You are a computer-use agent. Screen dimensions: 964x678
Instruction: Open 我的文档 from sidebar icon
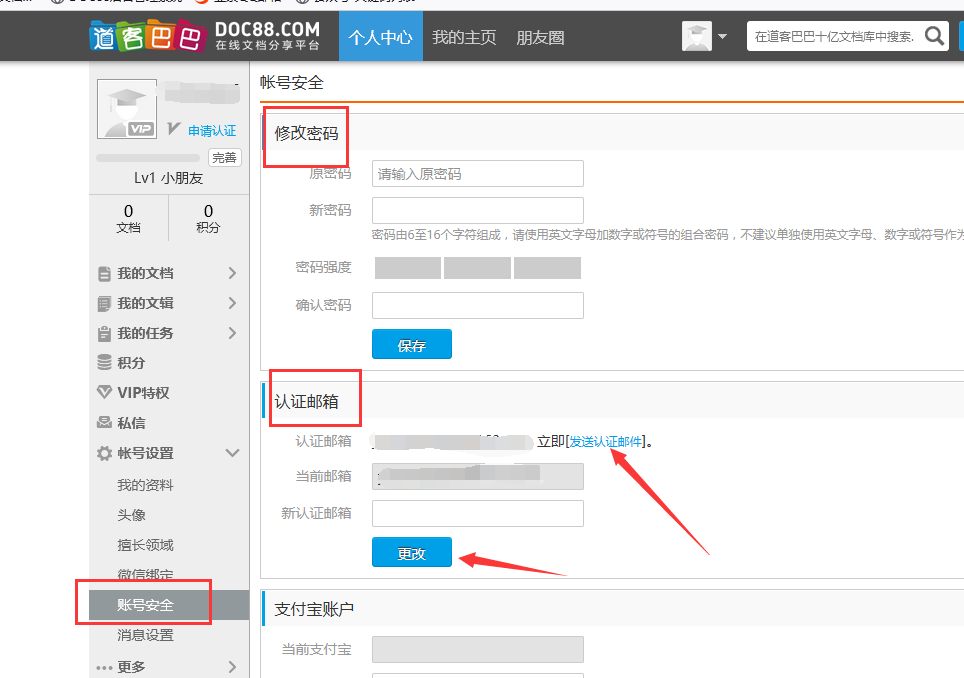(104, 274)
